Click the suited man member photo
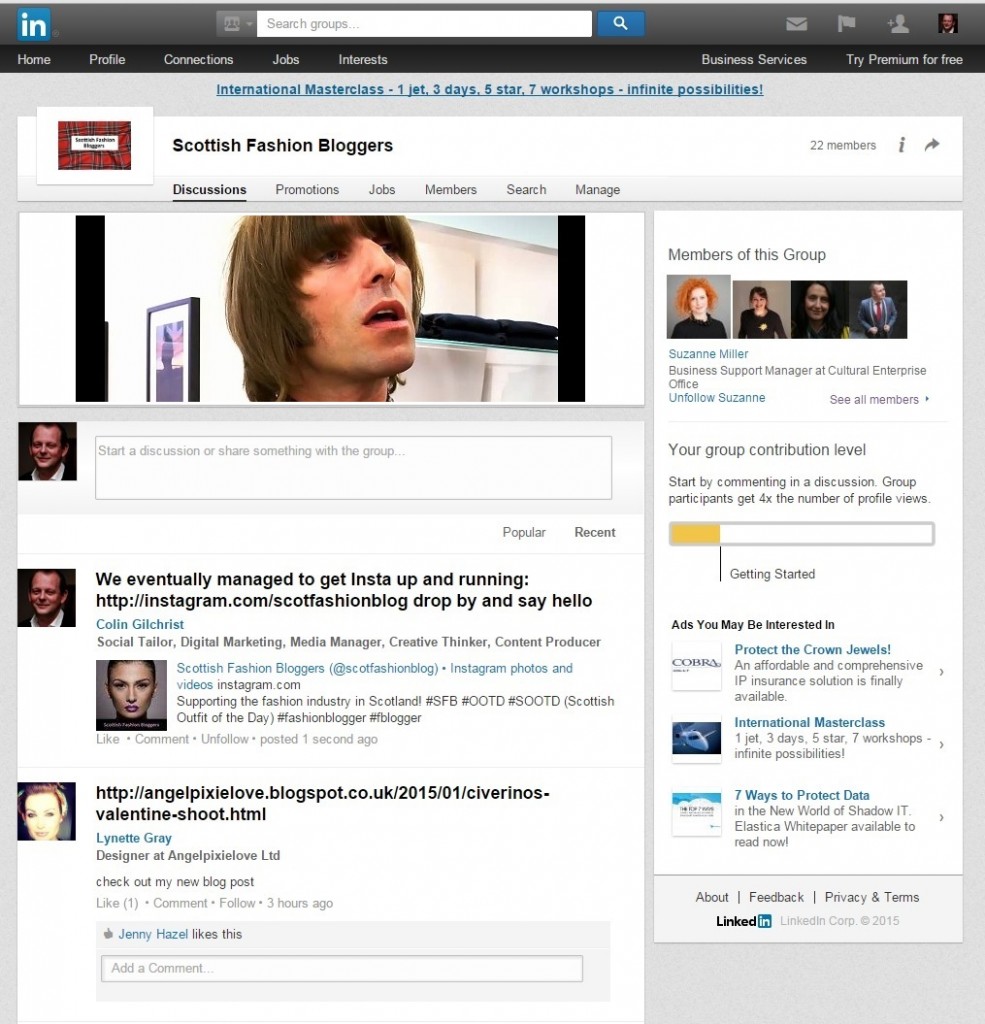985x1024 pixels. point(878,310)
